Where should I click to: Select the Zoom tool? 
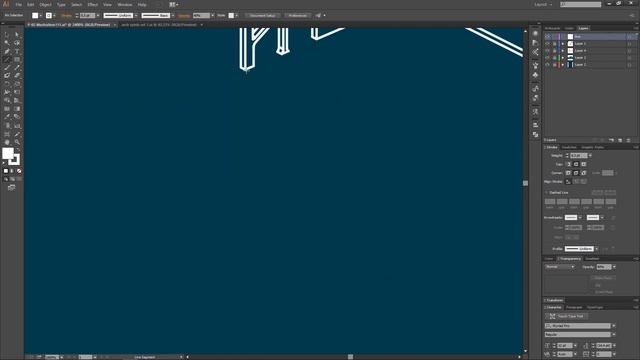click(17, 142)
